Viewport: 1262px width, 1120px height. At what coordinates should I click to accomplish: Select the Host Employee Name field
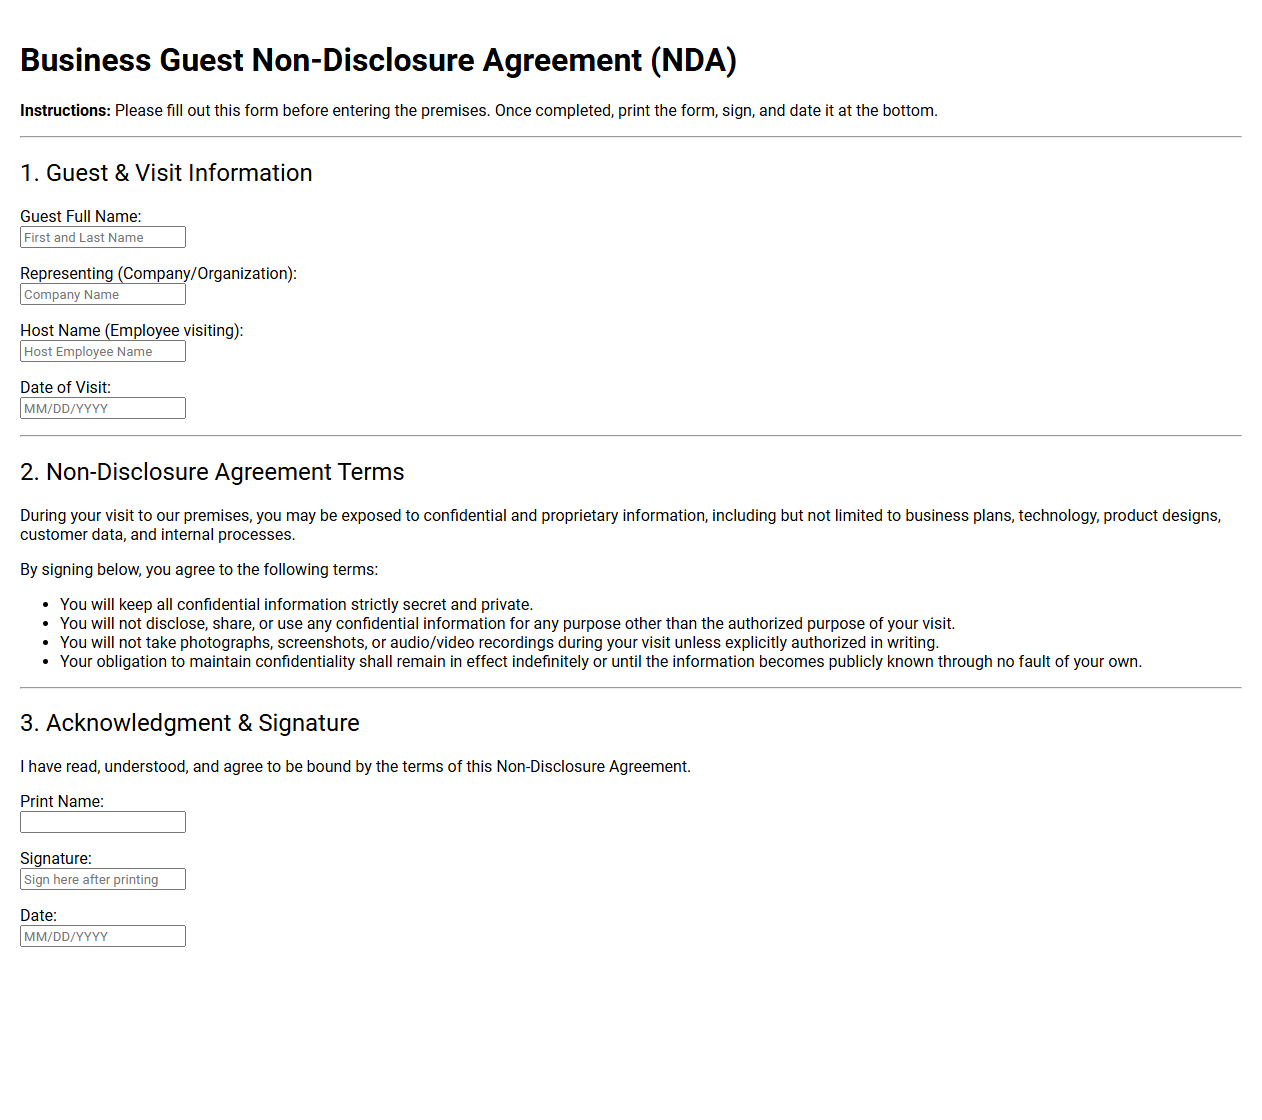[x=103, y=351]
